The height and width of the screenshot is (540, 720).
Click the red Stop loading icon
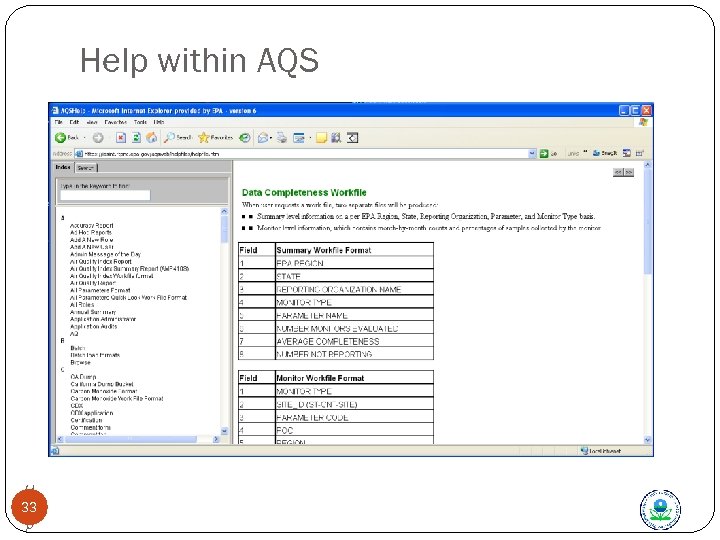tap(121, 137)
